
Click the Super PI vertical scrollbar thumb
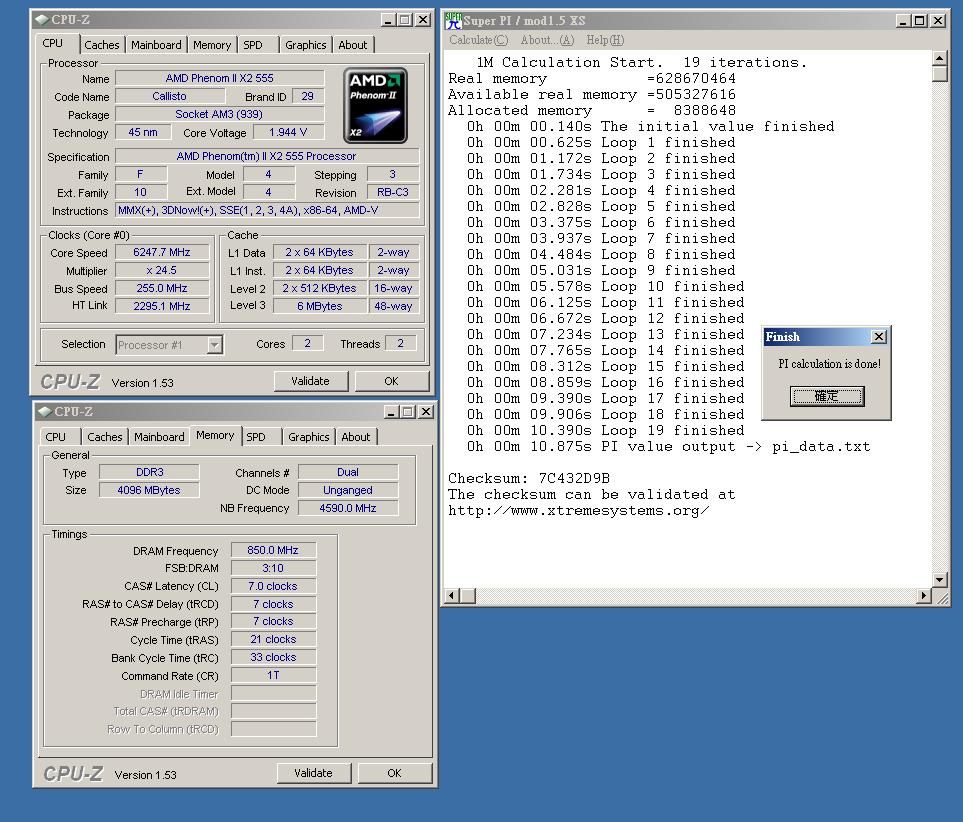coord(940,74)
